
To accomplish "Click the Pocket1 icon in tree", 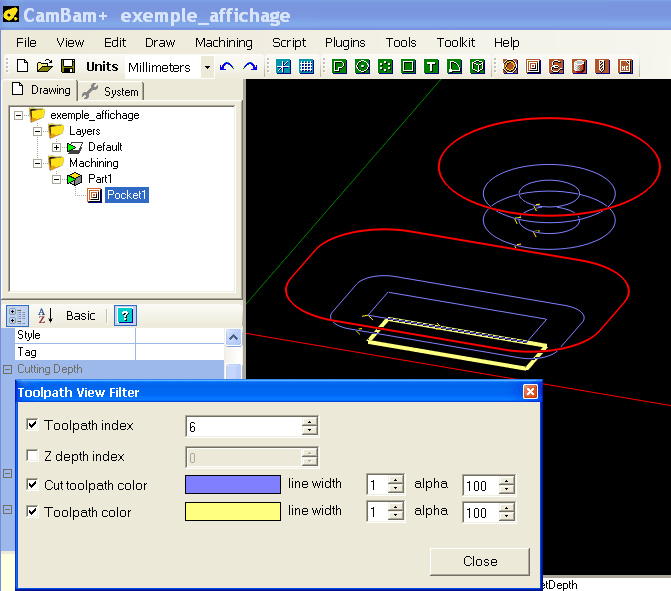I will point(94,195).
